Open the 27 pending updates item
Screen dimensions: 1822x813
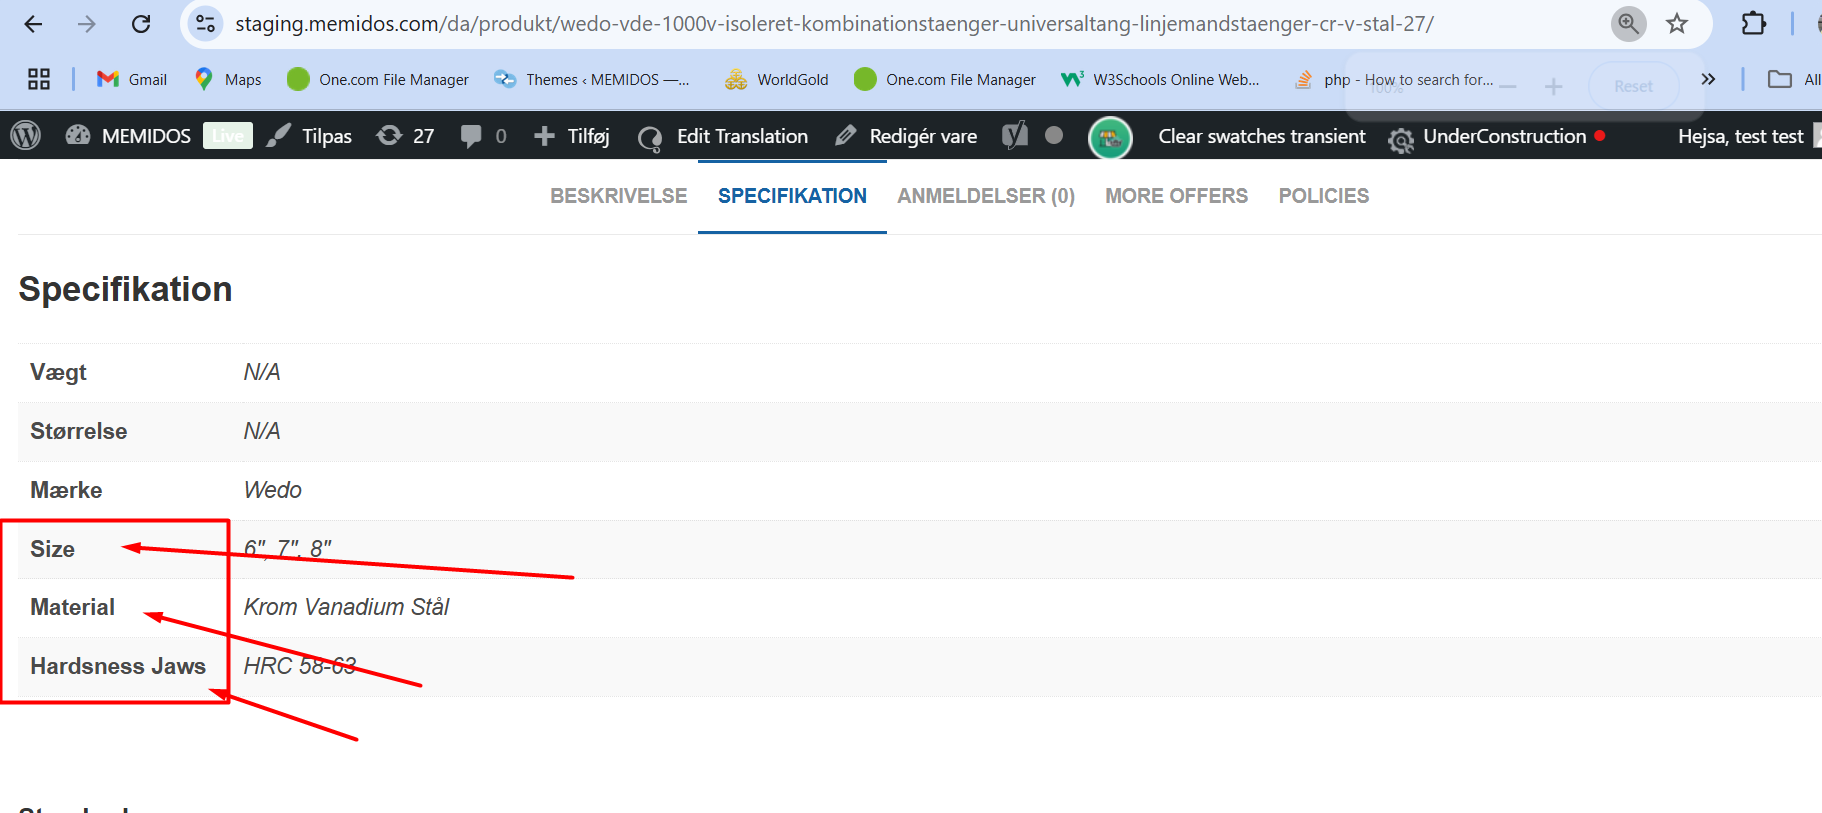(405, 136)
